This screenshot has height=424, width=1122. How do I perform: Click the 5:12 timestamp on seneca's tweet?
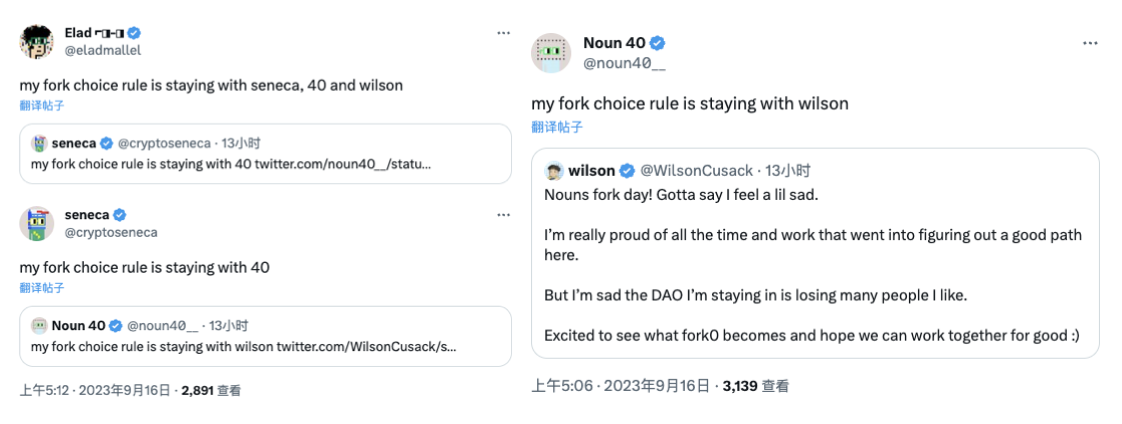pyautogui.click(x=44, y=391)
